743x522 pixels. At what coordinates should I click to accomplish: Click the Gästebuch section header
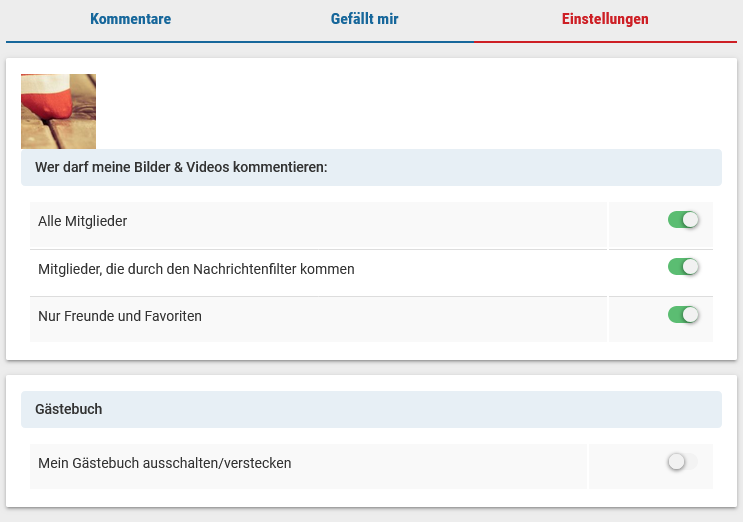point(69,409)
